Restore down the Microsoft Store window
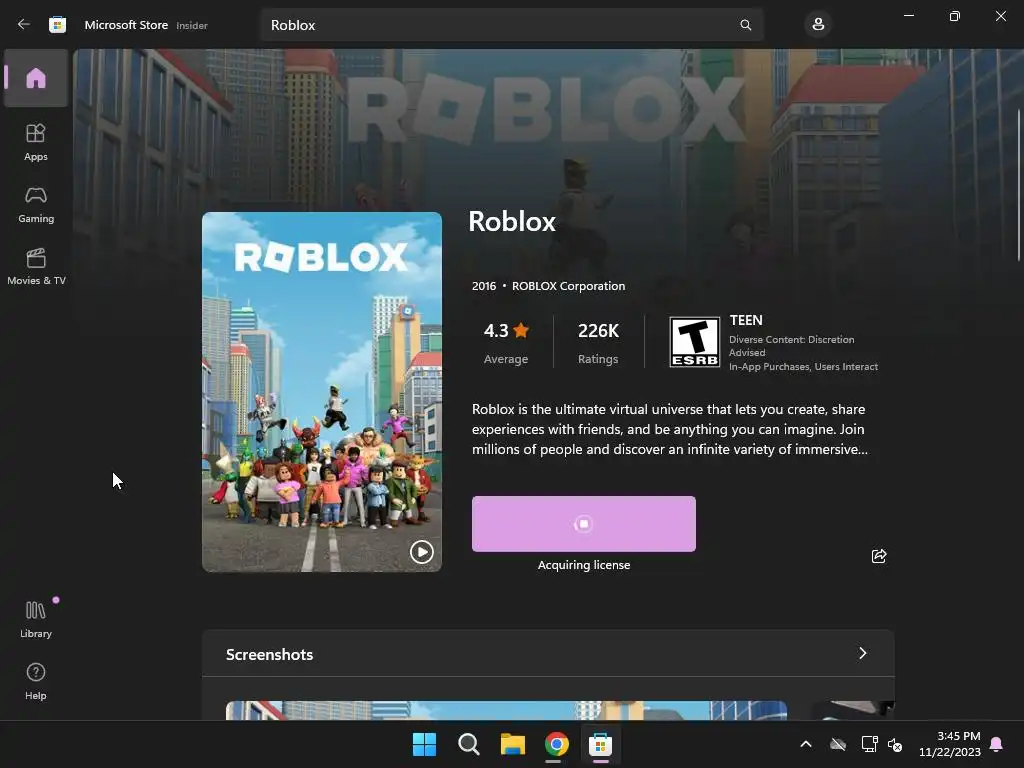The width and height of the screenshot is (1024, 768). (955, 16)
